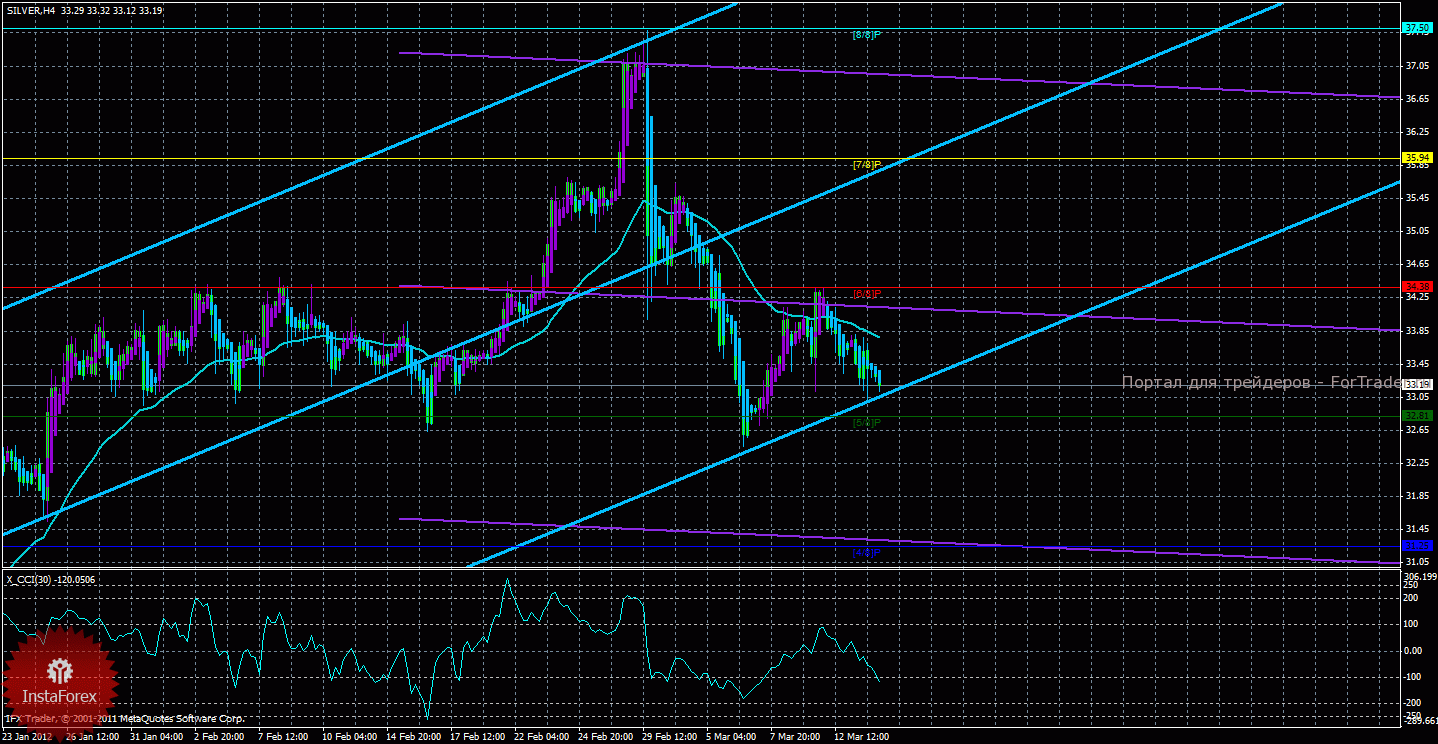The height and width of the screenshot is (744, 1438).
Task: Select the green [5/8]P level label
Action: (x=867, y=422)
